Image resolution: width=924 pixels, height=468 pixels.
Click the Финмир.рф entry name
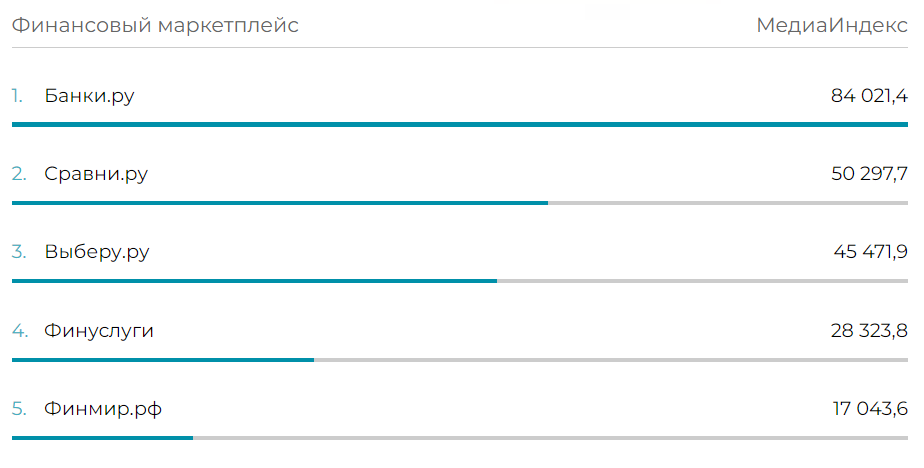[103, 408]
